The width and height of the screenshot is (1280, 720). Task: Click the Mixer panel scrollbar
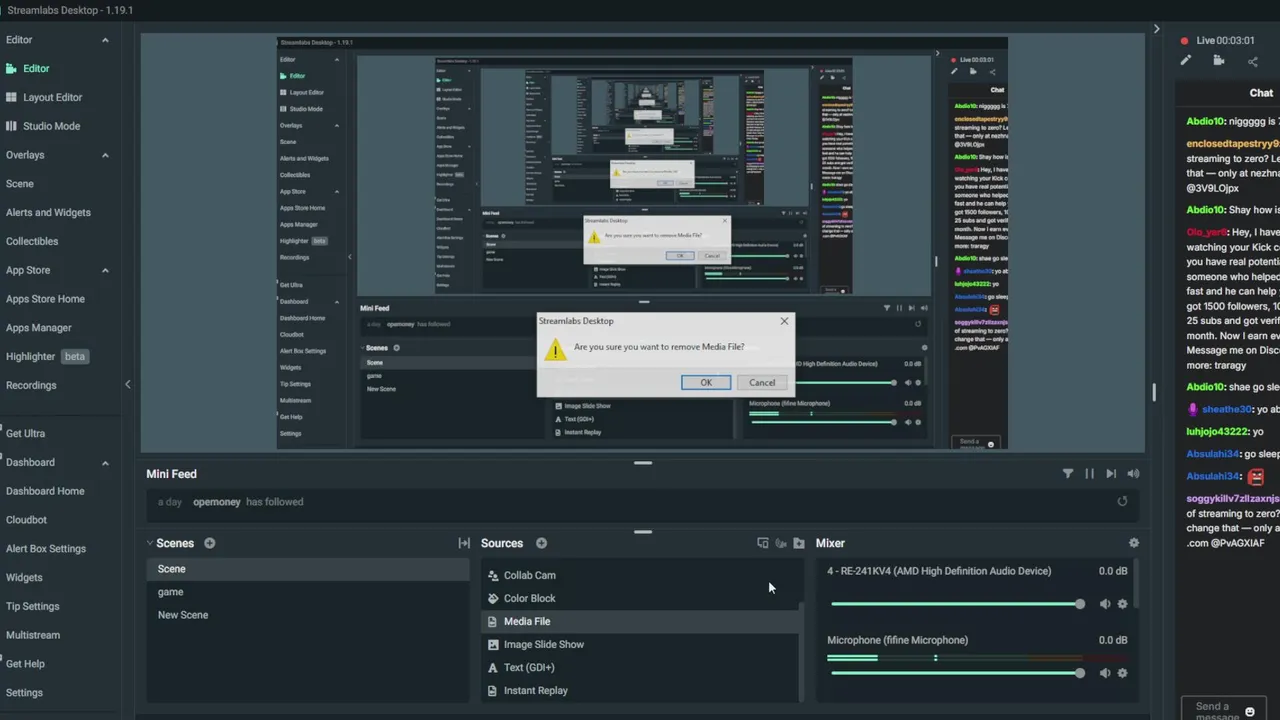(1137, 584)
